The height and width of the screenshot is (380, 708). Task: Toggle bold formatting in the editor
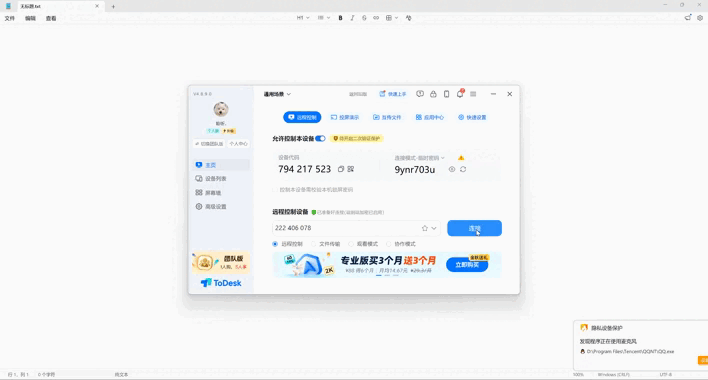coord(340,18)
